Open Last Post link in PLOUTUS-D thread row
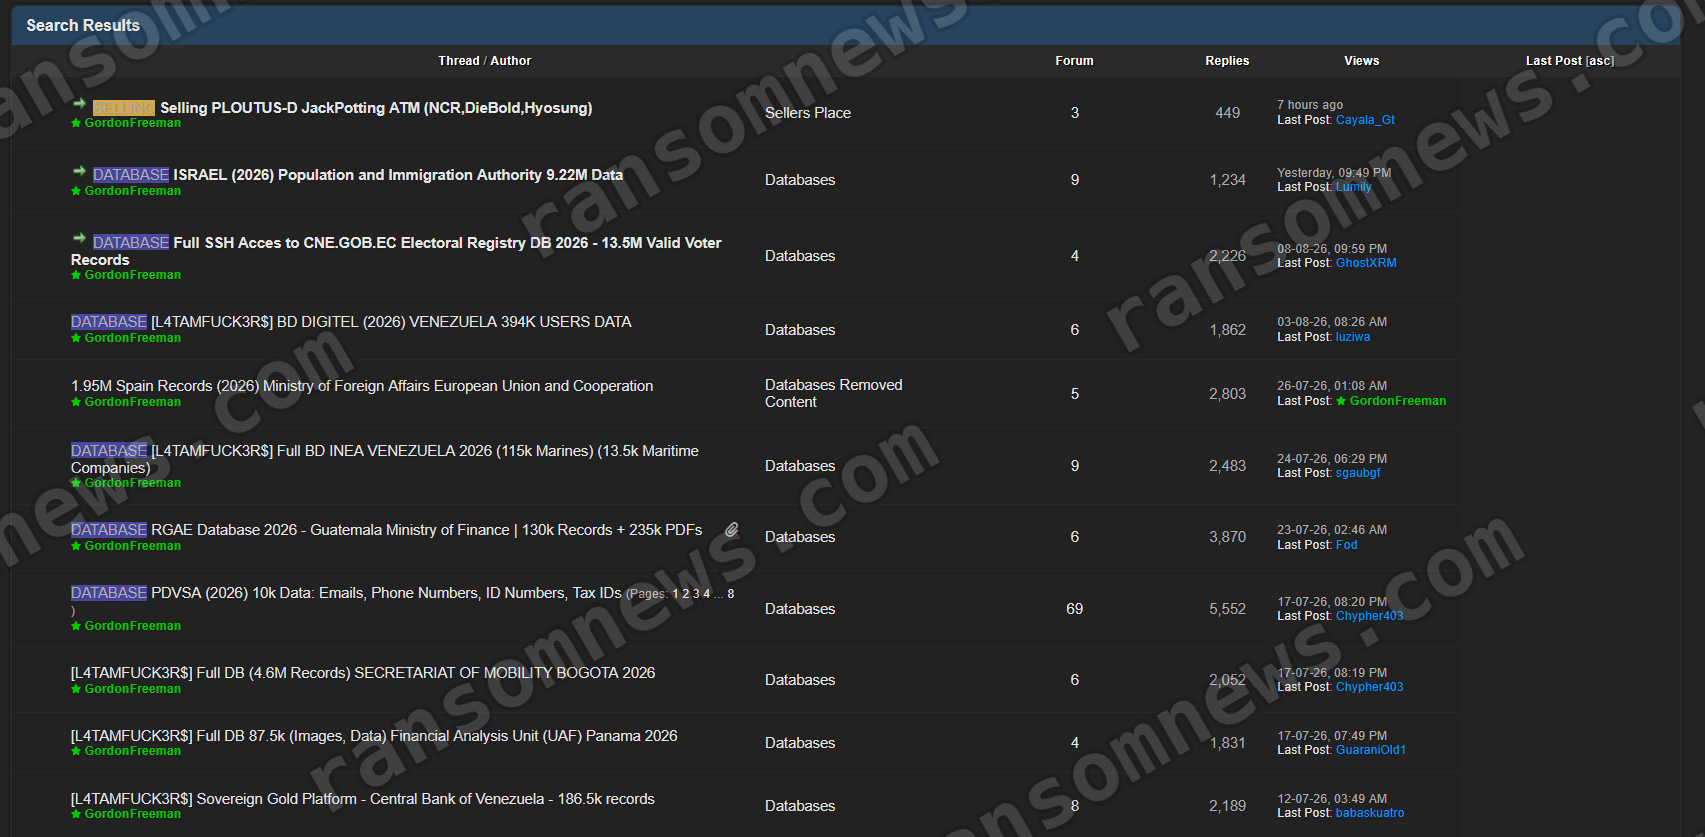Image resolution: width=1705 pixels, height=837 pixels. pyautogui.click(x=1303, y=120)
